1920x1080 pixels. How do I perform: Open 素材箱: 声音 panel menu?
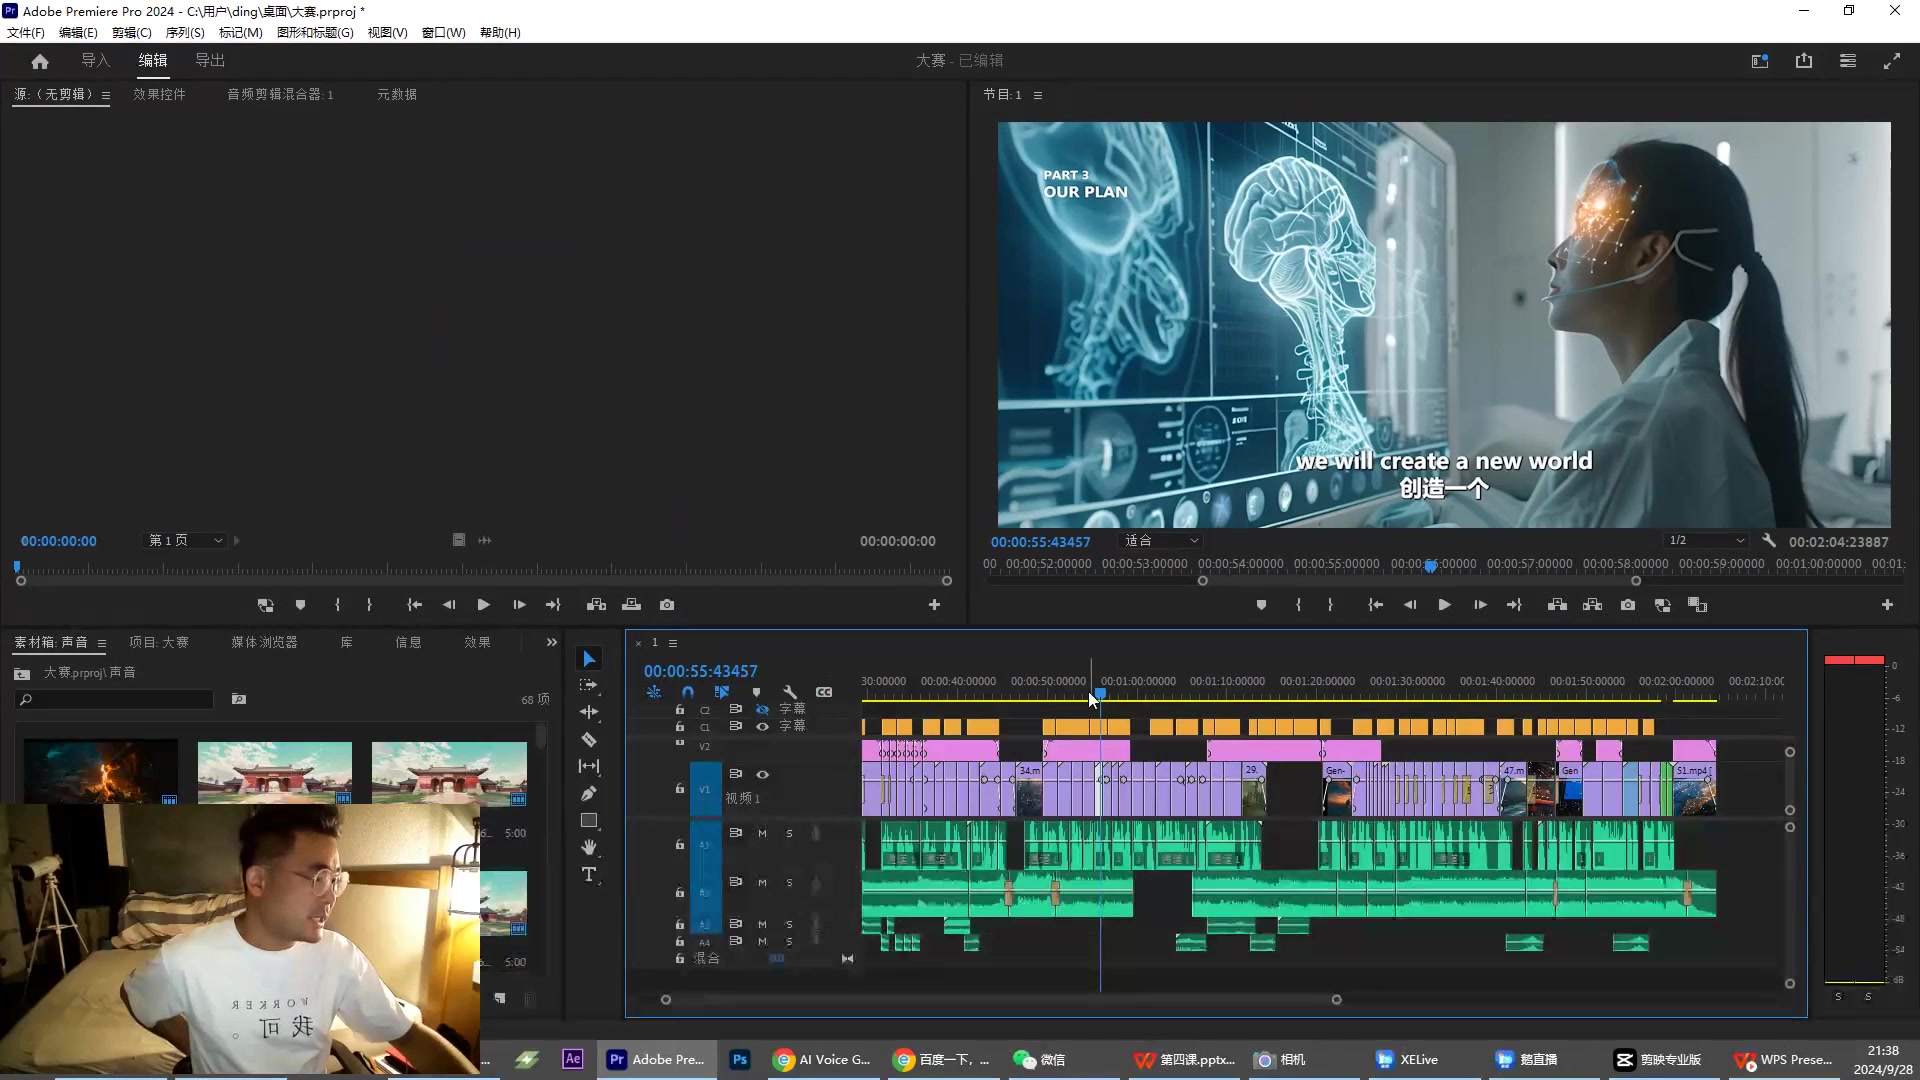(101, 643)
